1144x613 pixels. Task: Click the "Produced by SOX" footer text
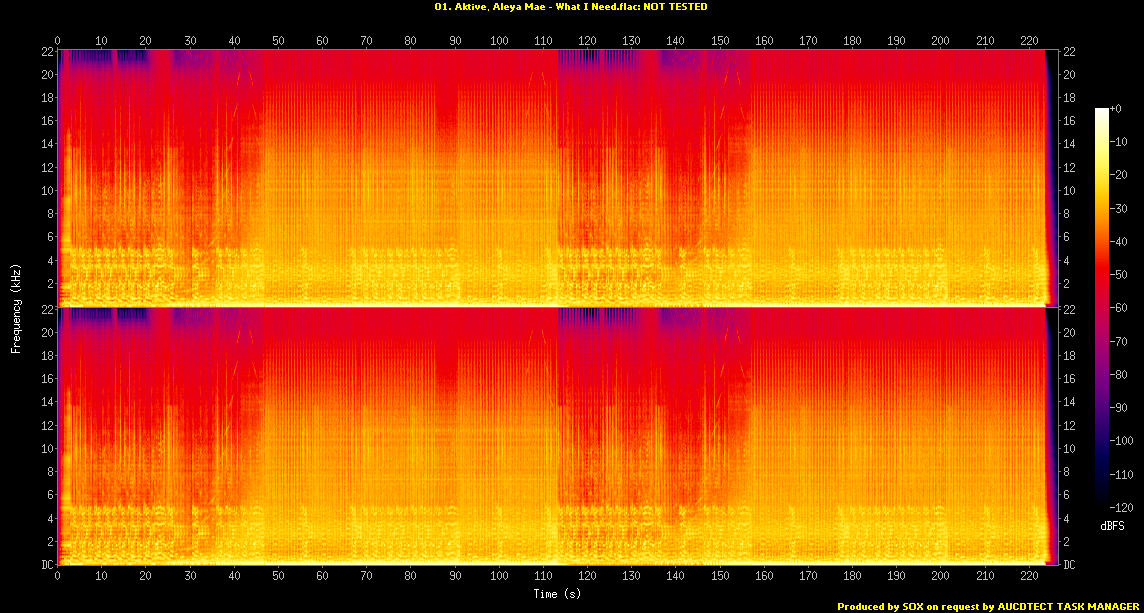987,606
